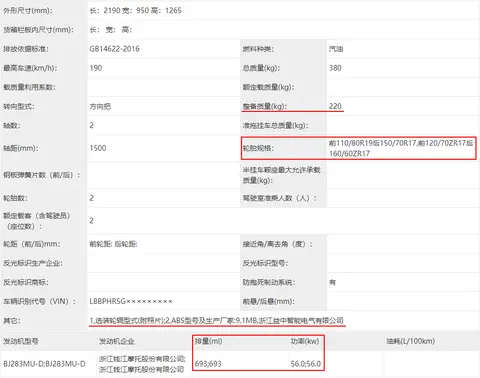Select the curb weight value 220
The image size is (480, 378).
point(335,106)
